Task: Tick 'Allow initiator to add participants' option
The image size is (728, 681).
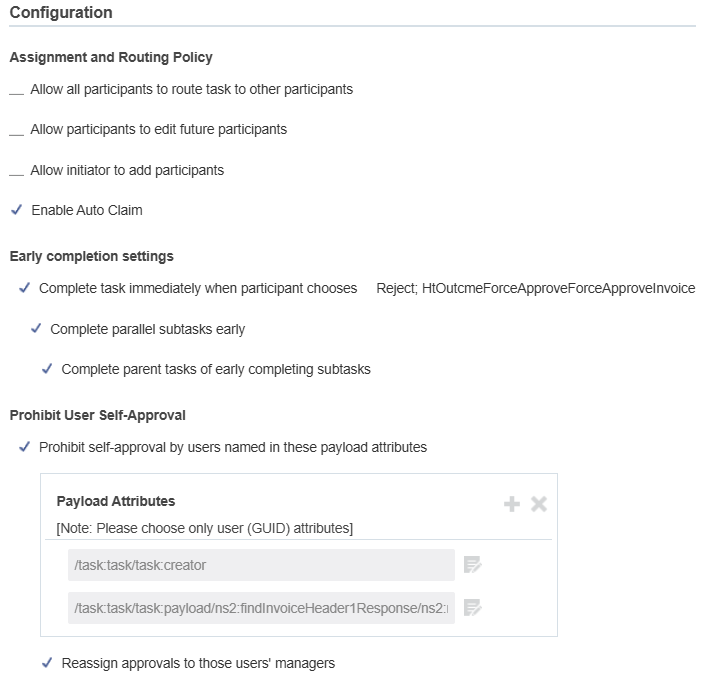Action: pyautogui.click(x=16, y=171)
